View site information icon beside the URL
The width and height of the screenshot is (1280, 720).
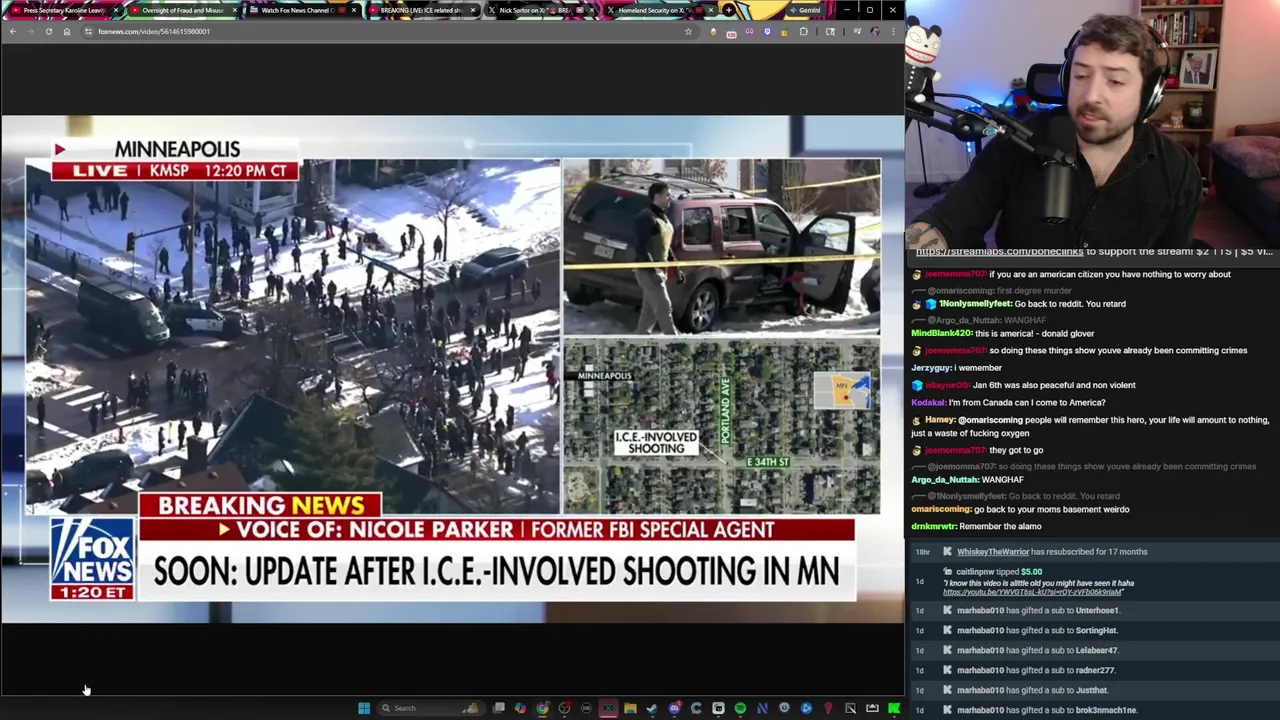pyautogui.click(x=88, y=31)
